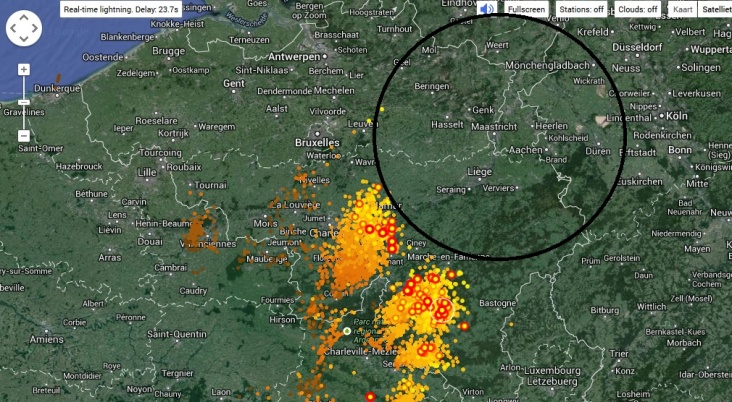732x402 pixels.
Task: Select the Maastricht label inside the circle
Action: (494, 127)
